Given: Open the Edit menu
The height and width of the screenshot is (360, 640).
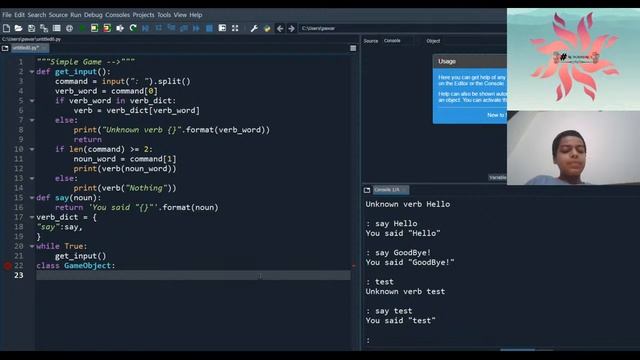Looking at the screenshot, I should (x=20, y=15).
